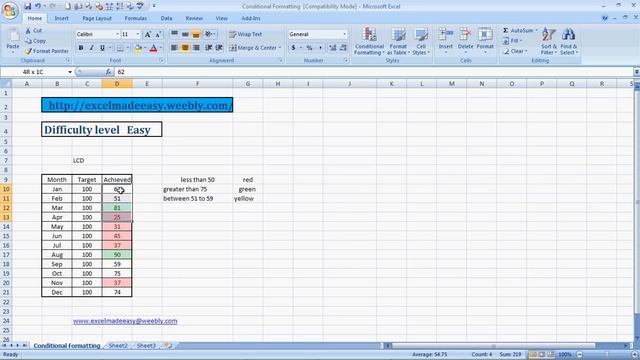The image size is (640, 360).
Task: Click the Insert cells button
Action: 446,40
